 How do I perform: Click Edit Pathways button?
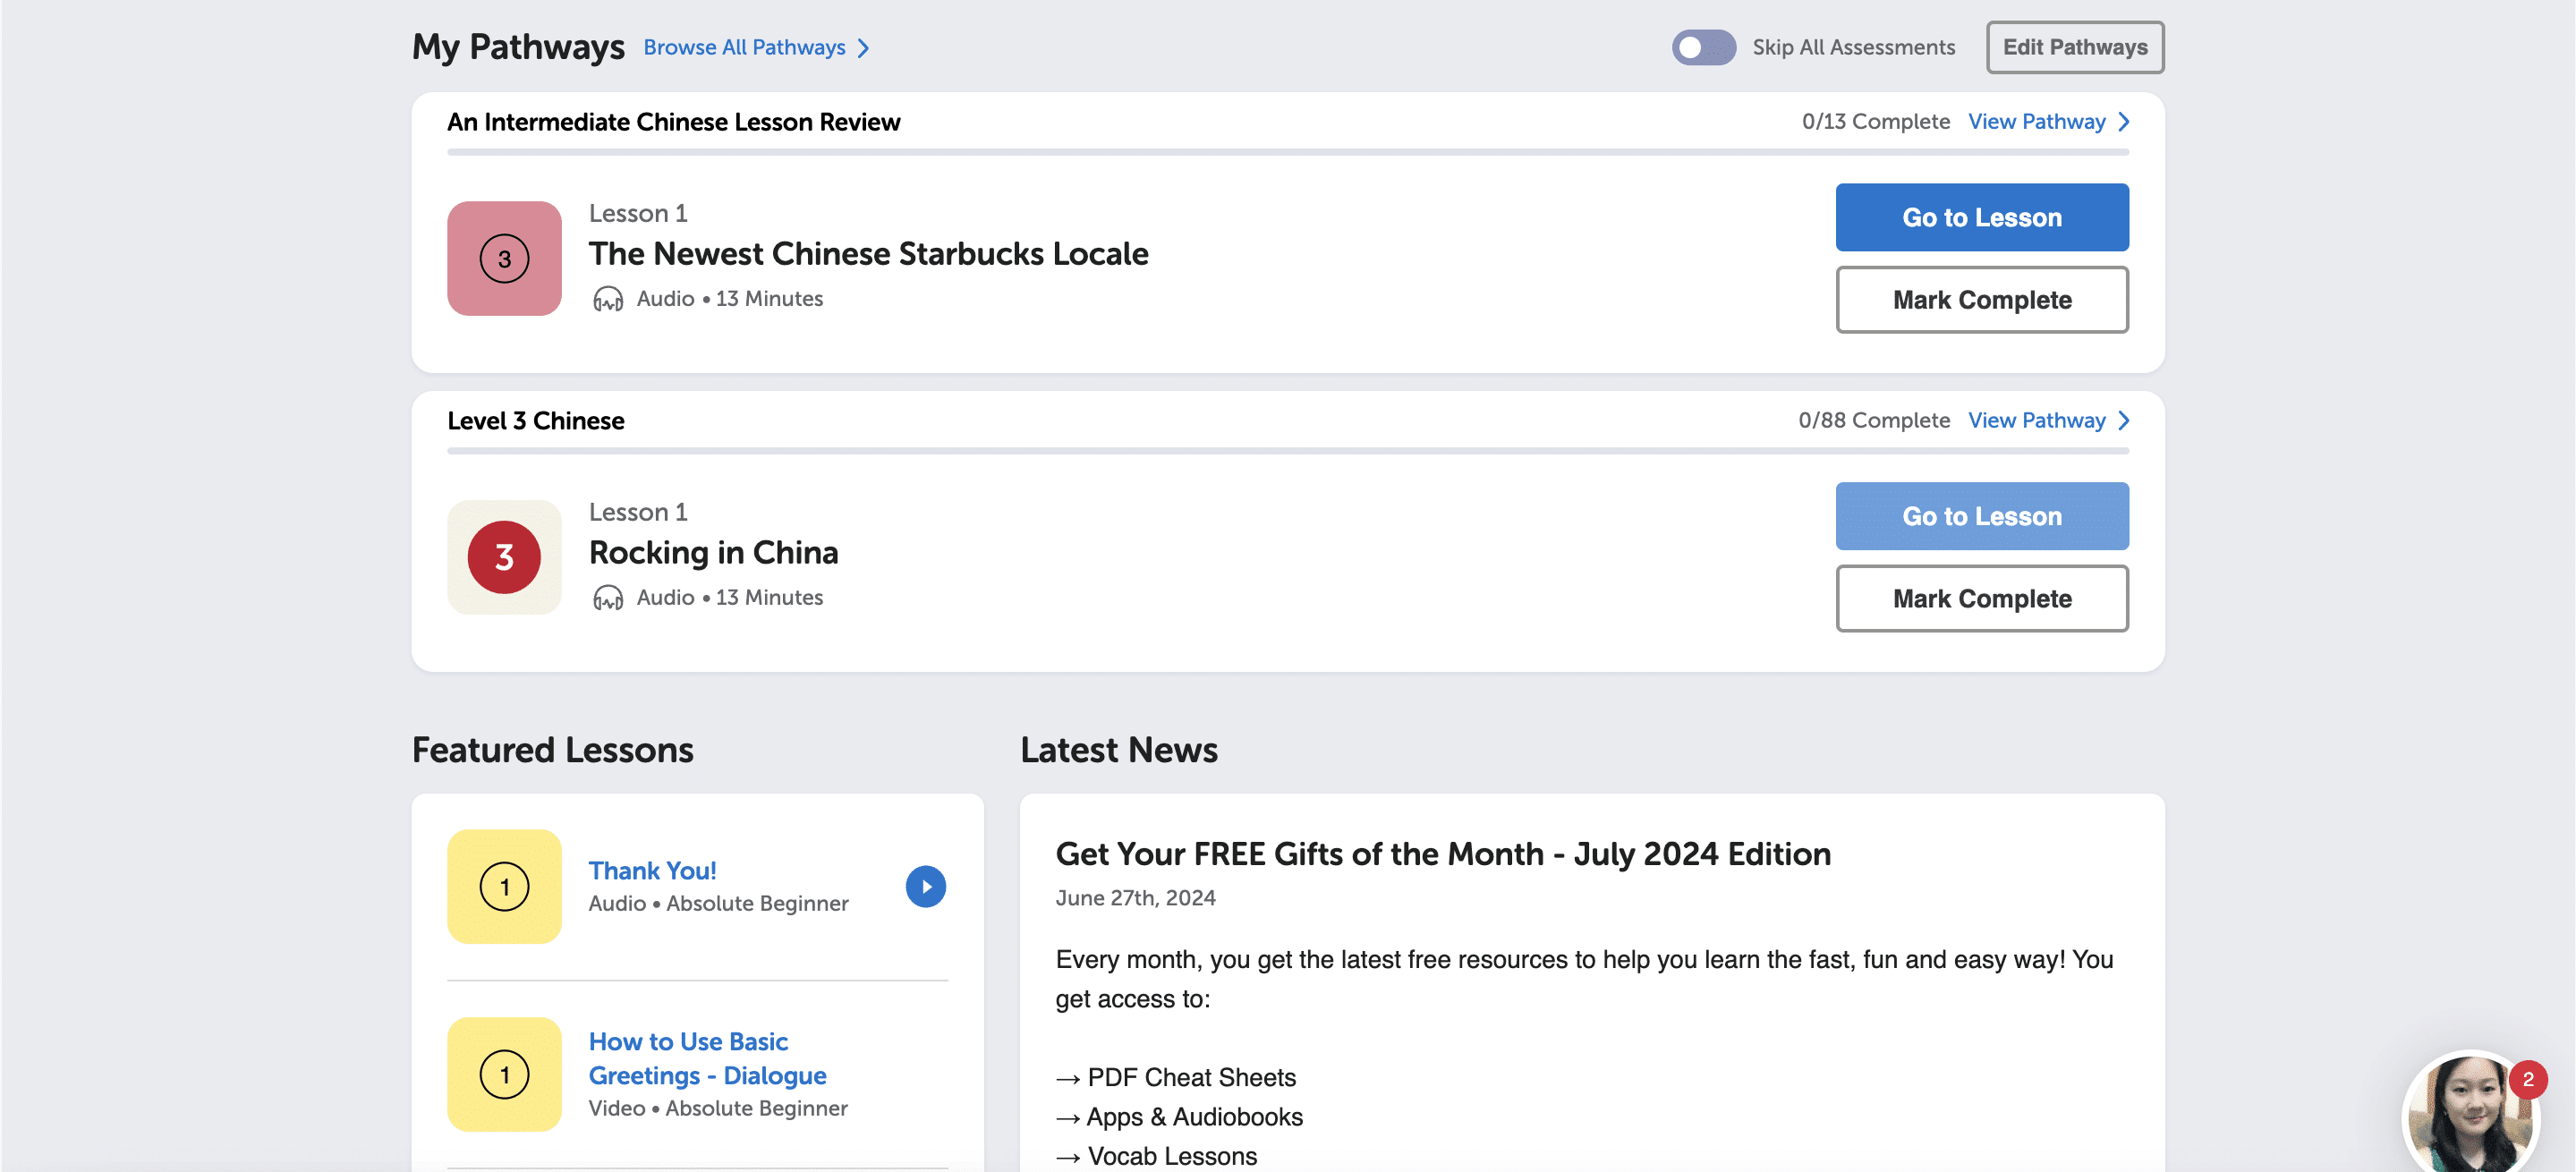[x=2075, y=46]
